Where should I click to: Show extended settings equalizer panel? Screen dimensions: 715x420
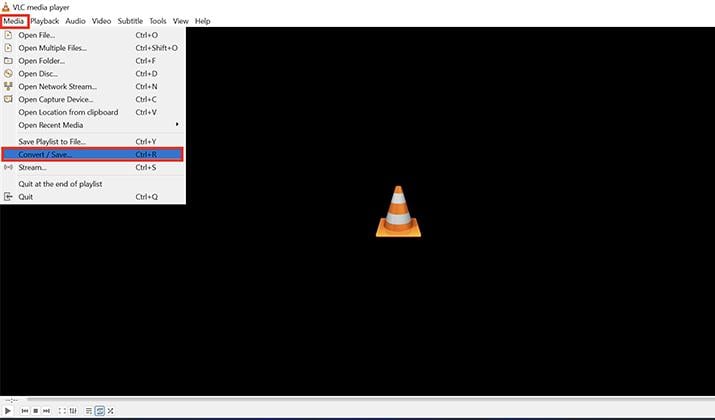click(x=73, y=411)
